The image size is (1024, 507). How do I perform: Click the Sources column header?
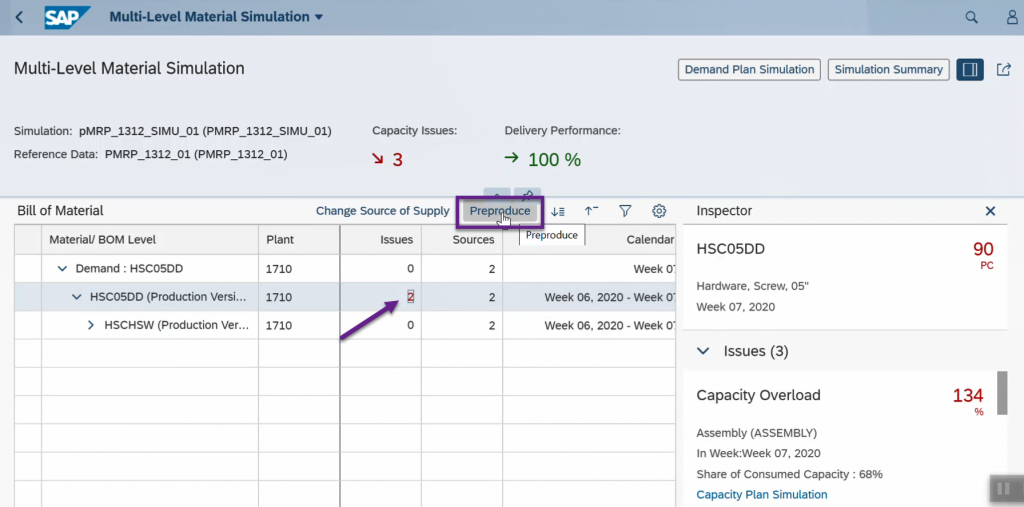[x=462, y=240]
